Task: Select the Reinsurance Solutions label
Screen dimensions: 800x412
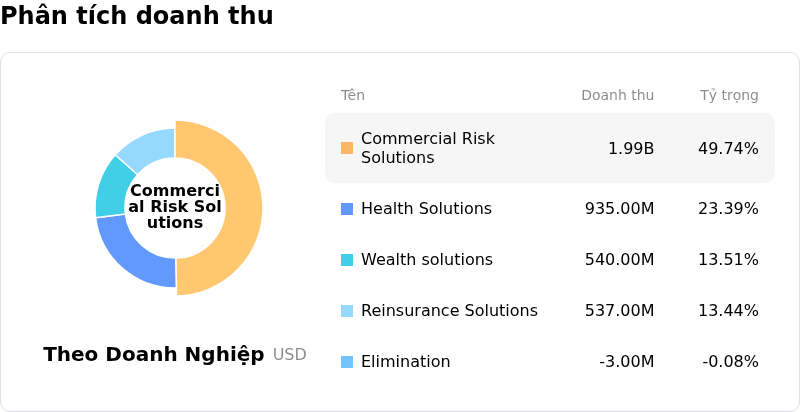Action: (449, 311)
